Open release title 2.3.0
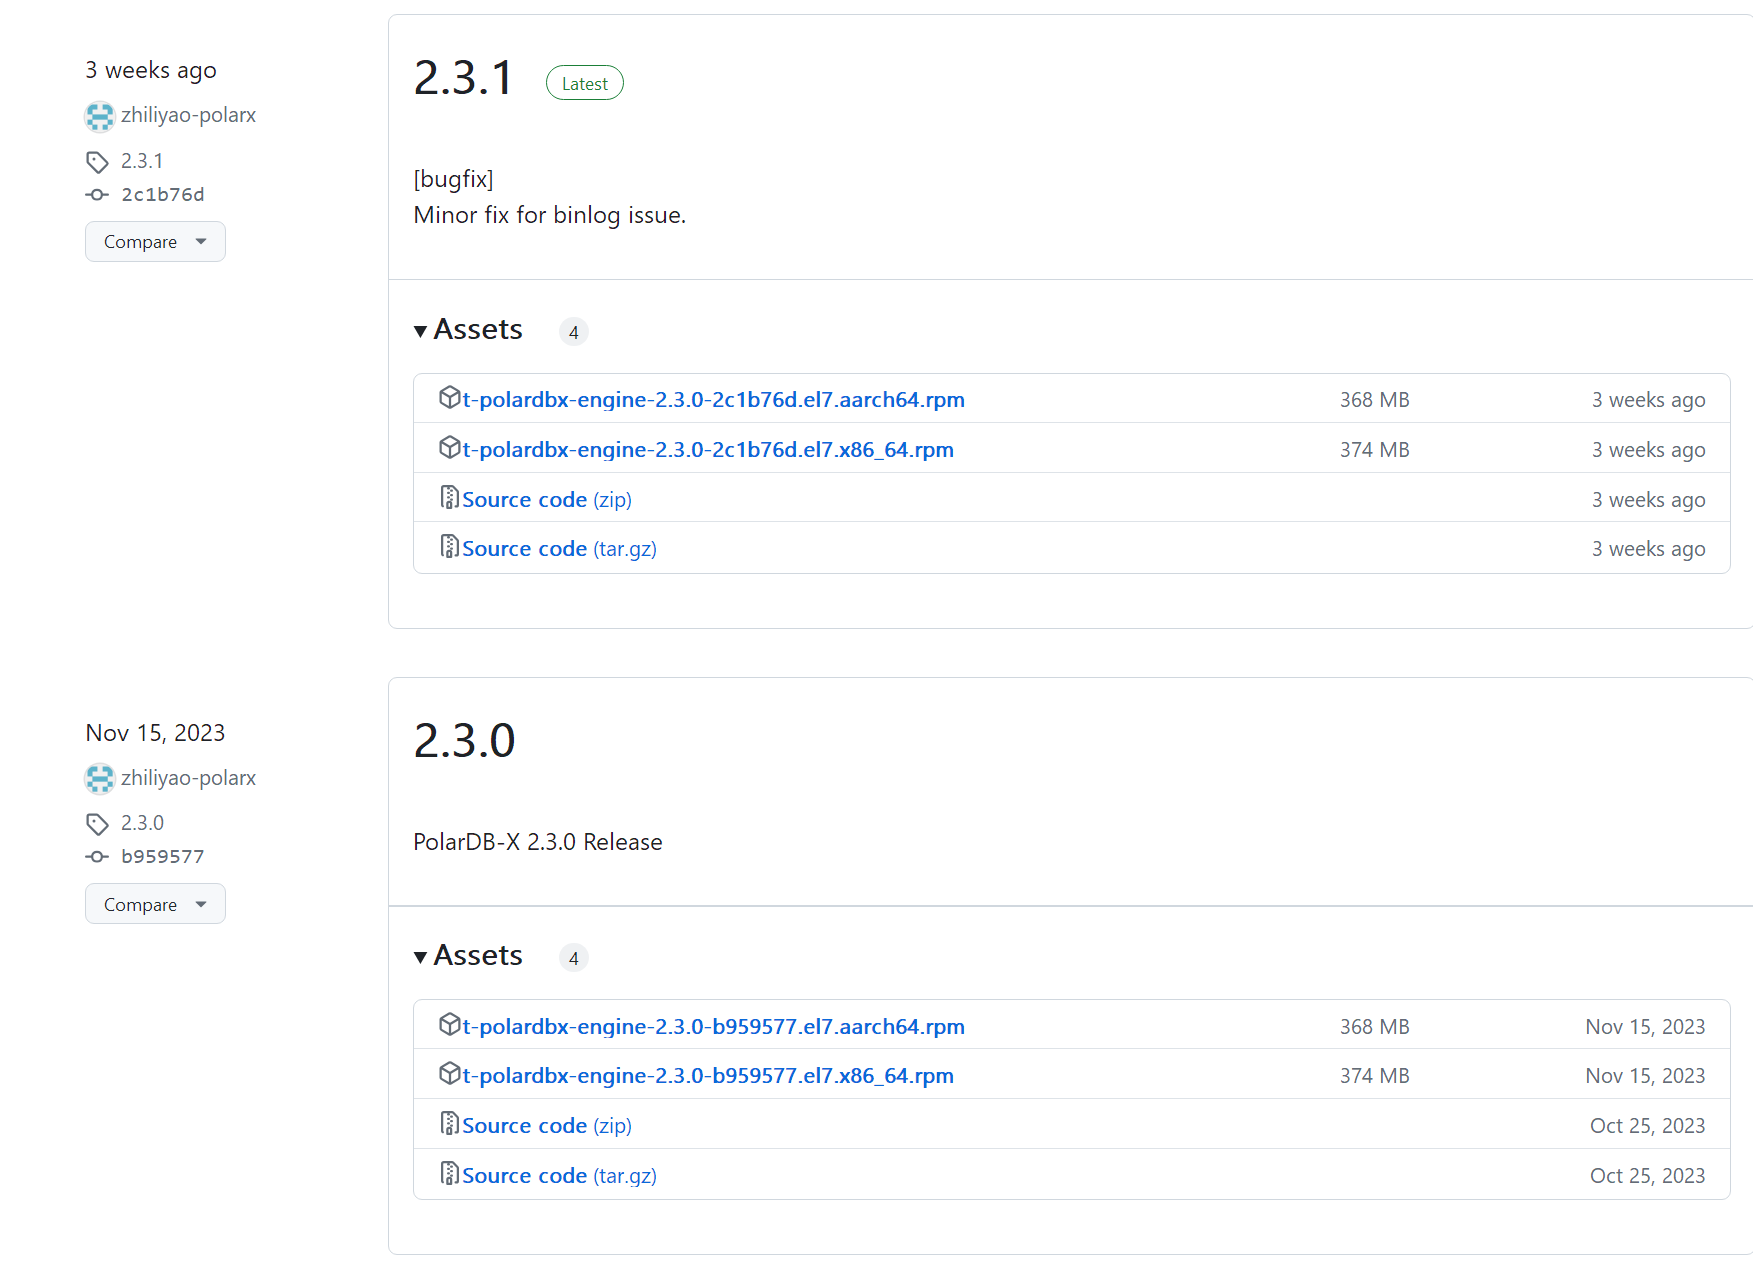The width and height of the screenshot is (1753, 1278). 464,741
